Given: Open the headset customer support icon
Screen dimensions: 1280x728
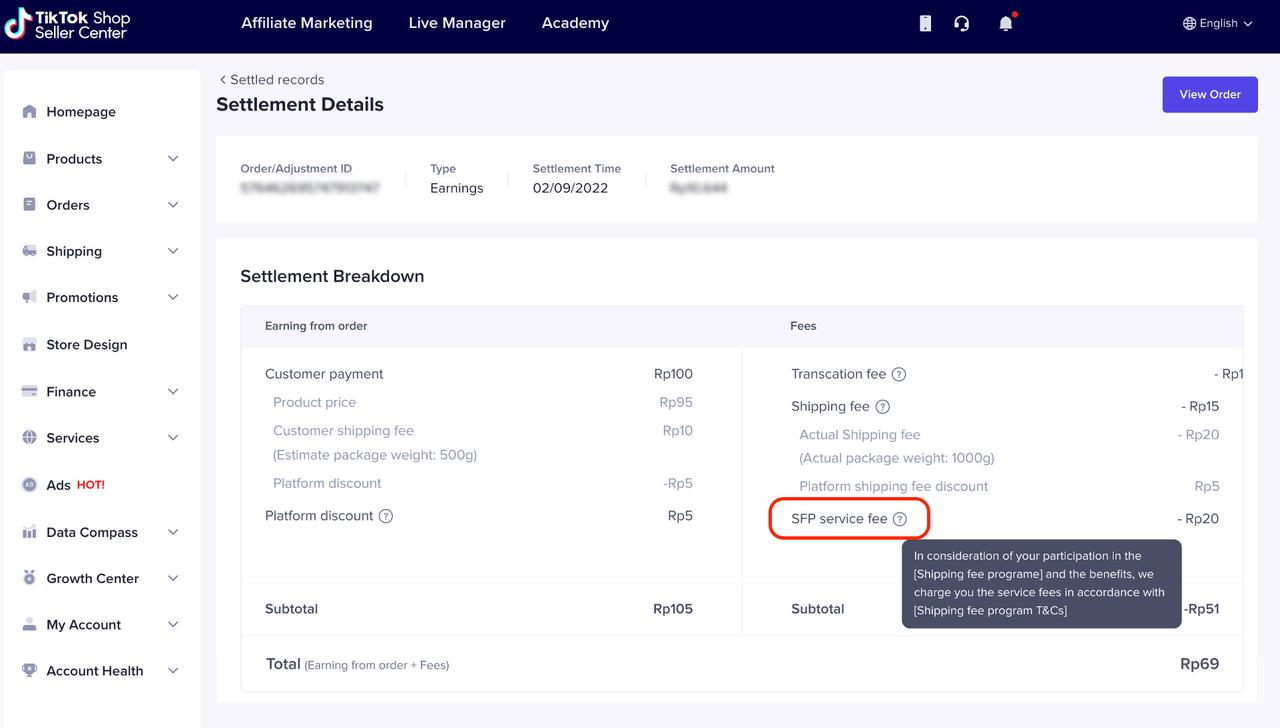Looking at the screenshot, I should 962,23.
